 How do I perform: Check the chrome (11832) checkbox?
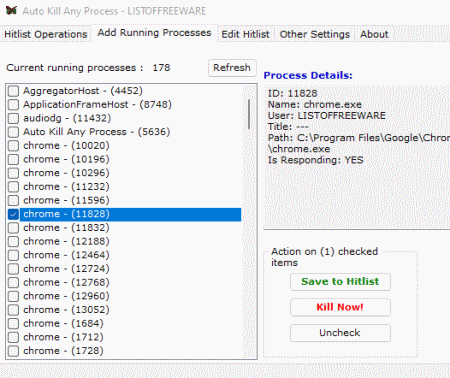13,228
